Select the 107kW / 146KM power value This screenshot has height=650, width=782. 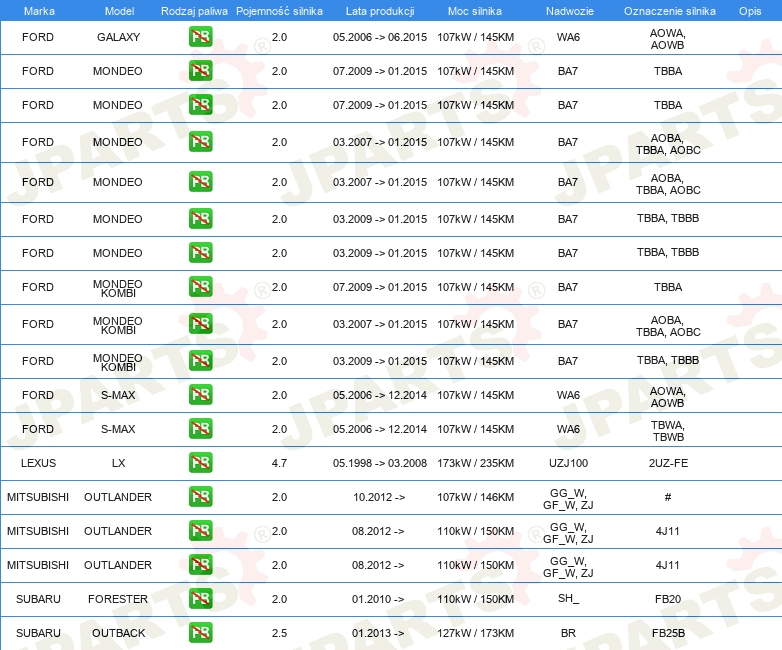pos(475,497)
